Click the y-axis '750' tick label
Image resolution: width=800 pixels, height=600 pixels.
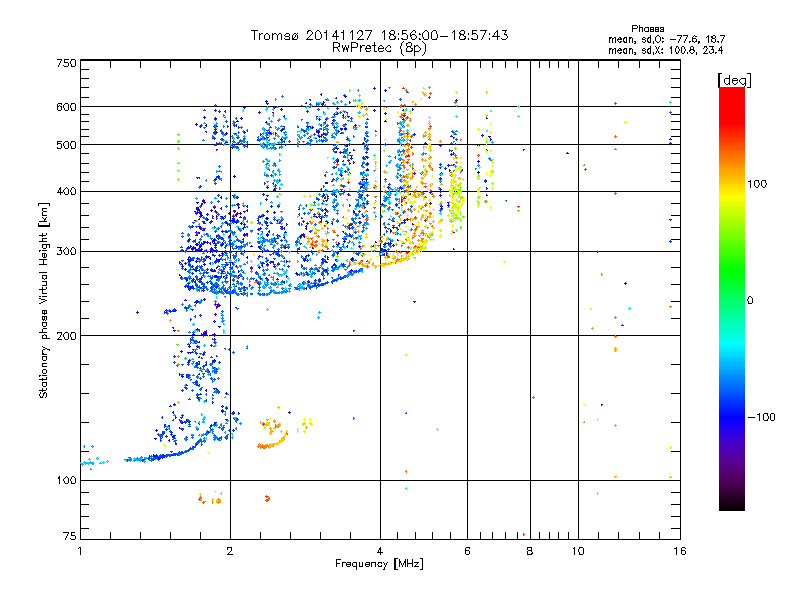(66, 63)
